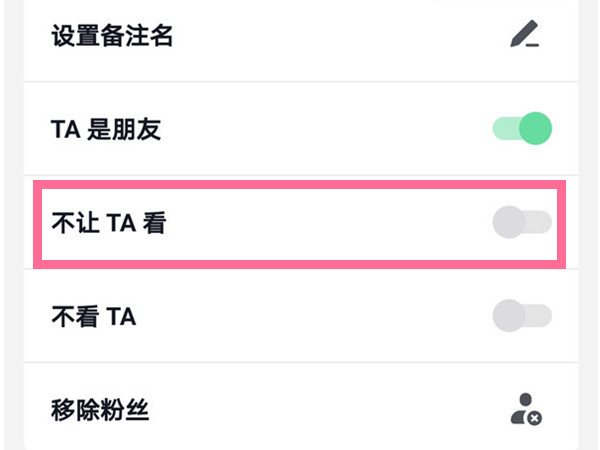Click the gray track of 不让 TA 看 toggle
Screen dimensions: 600x450
click(x=541, y=223)
